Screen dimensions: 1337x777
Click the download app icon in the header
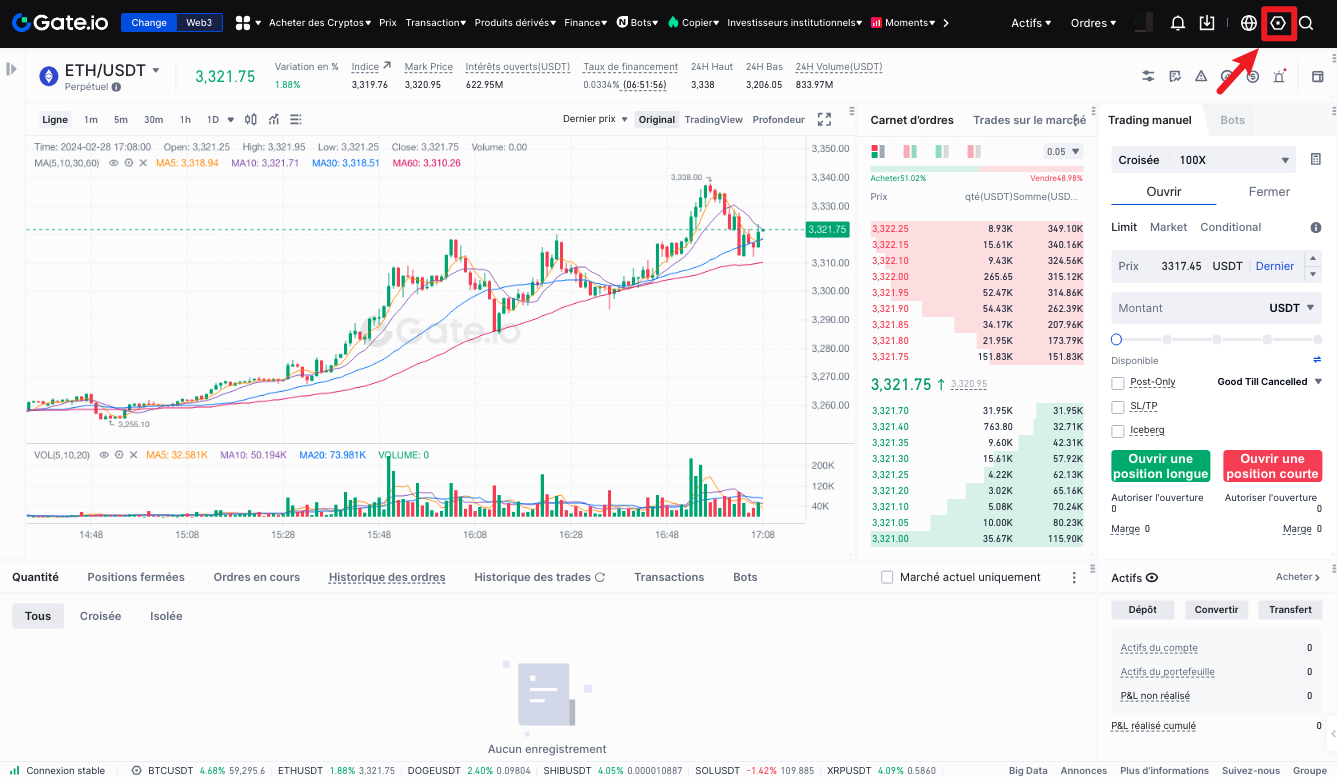pos(1207,23)
